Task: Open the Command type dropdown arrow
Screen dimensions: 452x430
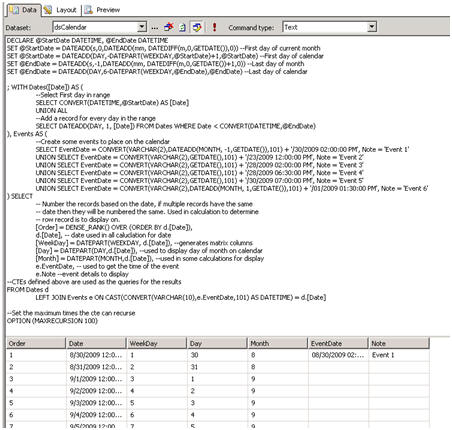Action: click(x=372, y=27)
